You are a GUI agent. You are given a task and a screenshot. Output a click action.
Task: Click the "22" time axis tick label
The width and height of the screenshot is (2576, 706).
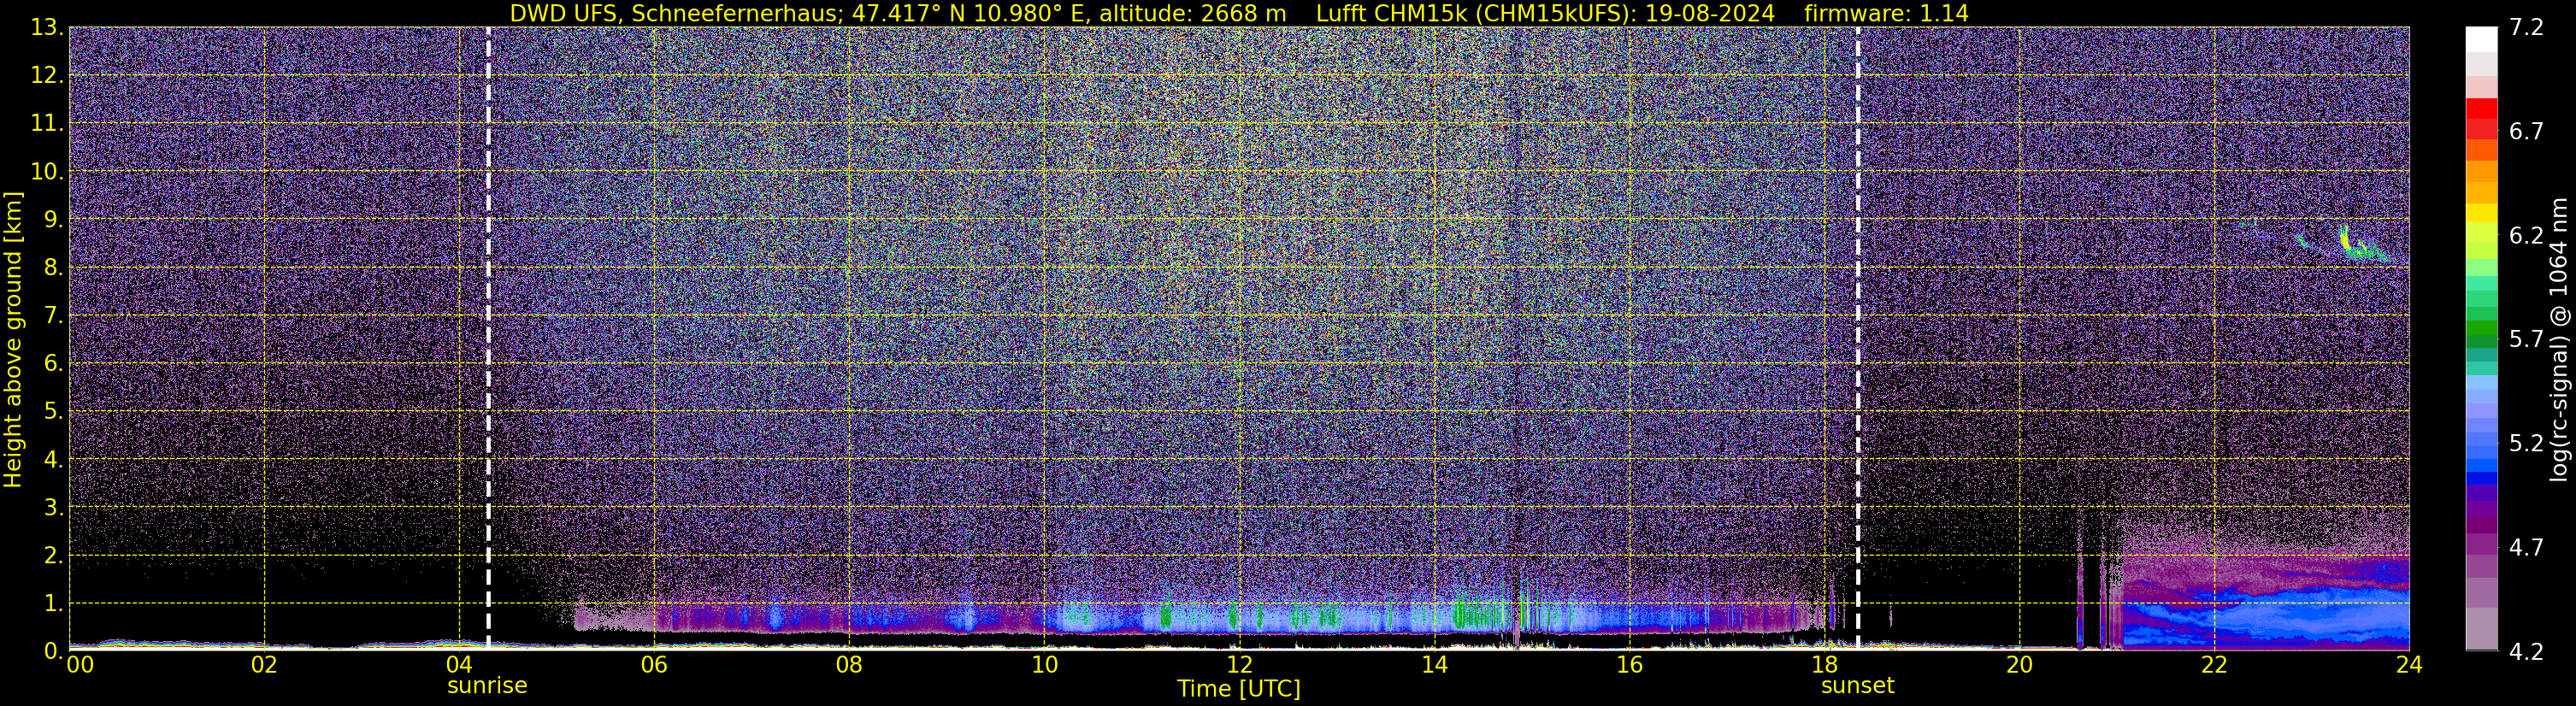(2214, 665)
